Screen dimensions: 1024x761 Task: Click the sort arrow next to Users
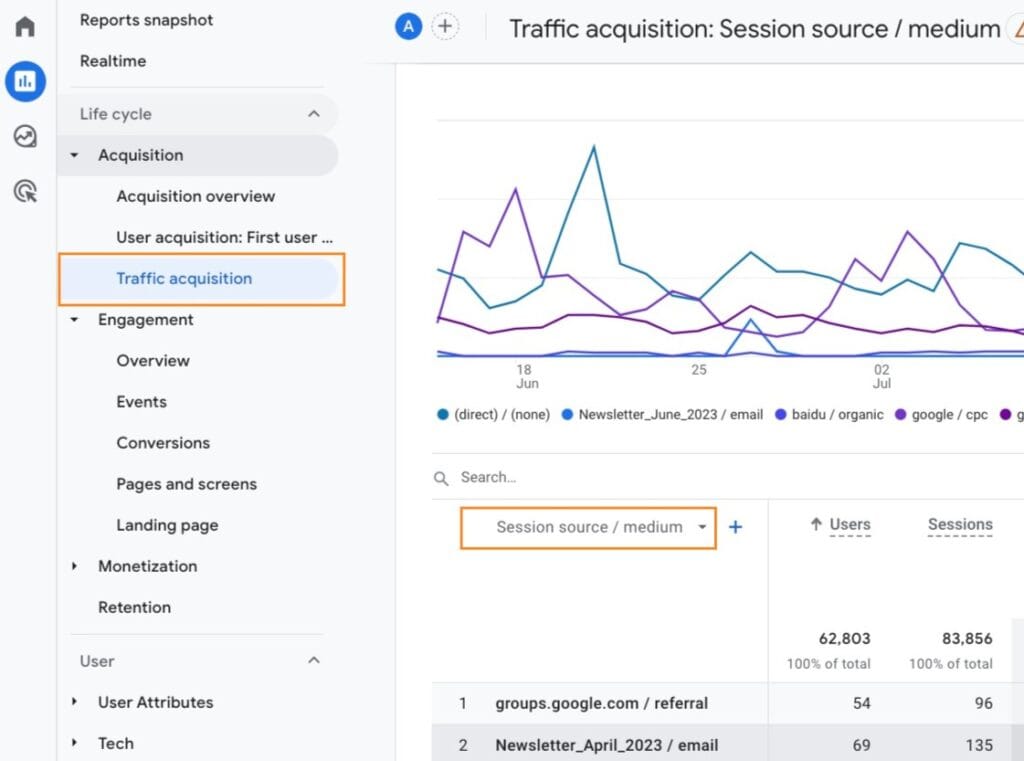tap(816, 524)
